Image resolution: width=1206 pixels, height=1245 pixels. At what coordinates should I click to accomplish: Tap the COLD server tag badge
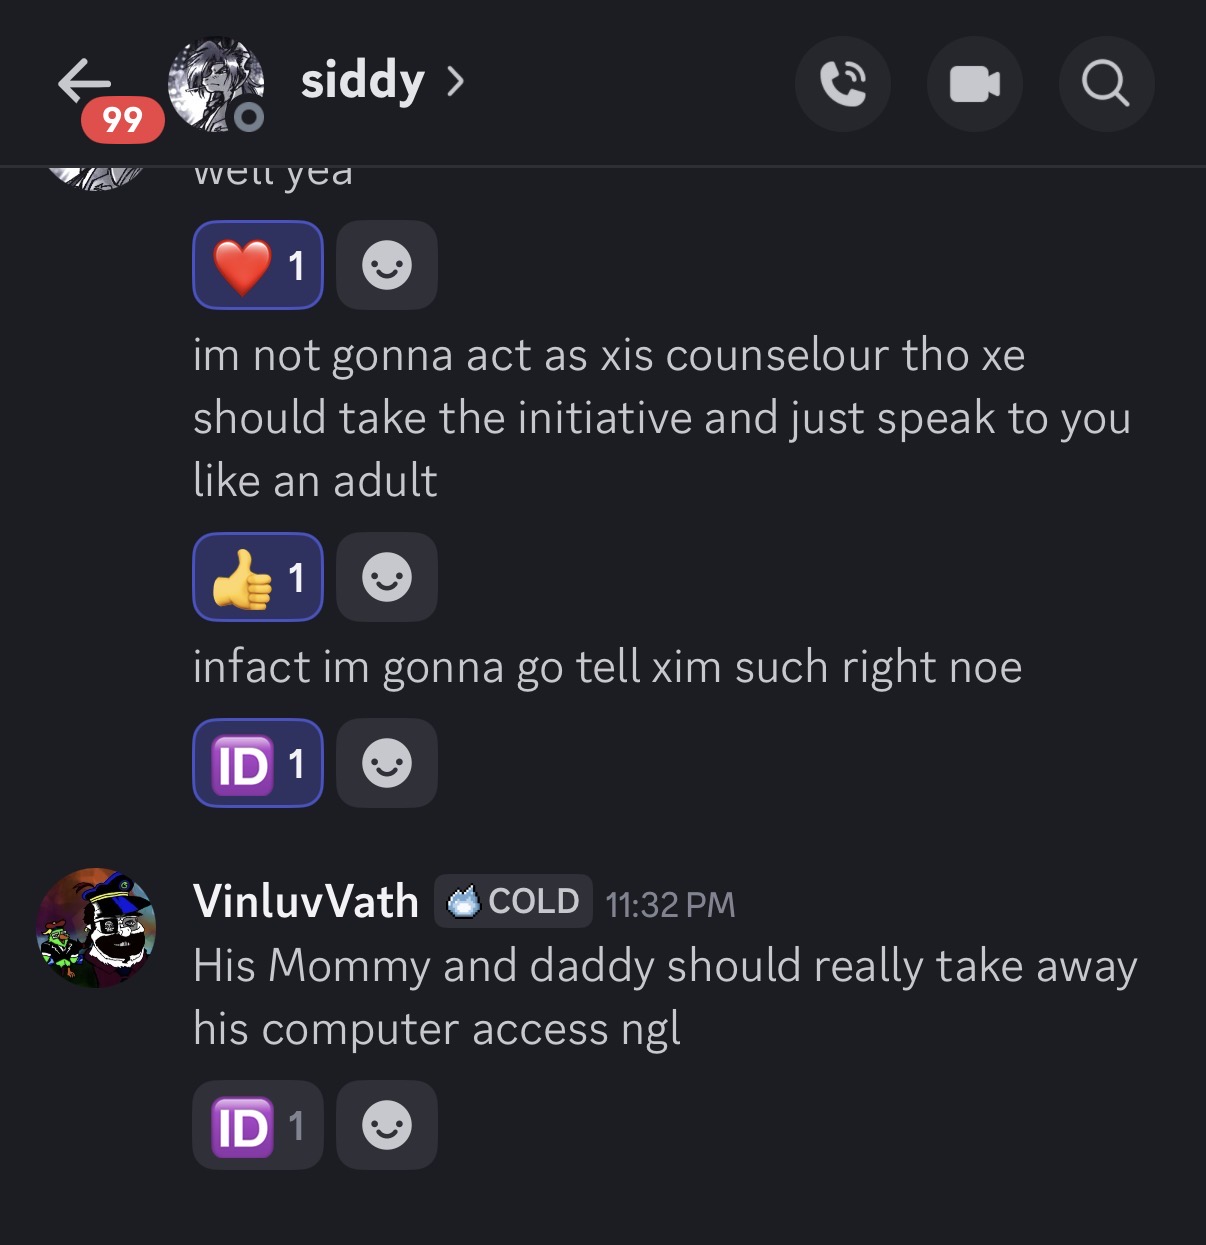point(514,901)
